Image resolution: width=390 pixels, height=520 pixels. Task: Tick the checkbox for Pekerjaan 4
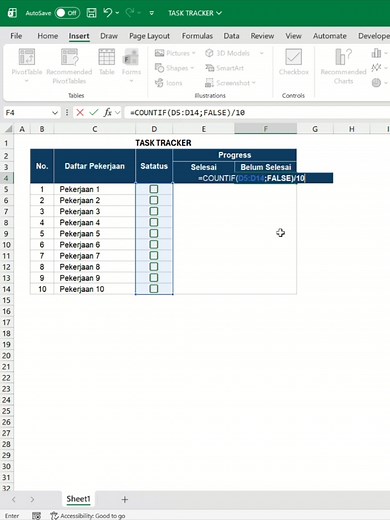[154, 222]
